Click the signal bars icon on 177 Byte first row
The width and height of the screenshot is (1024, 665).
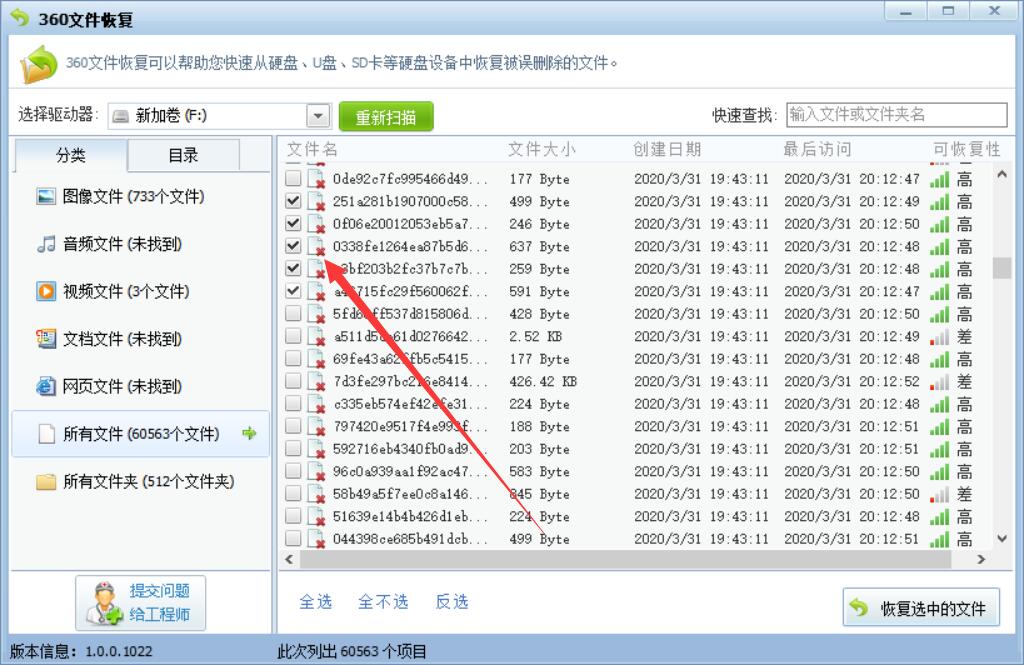[x=940, y=179]
